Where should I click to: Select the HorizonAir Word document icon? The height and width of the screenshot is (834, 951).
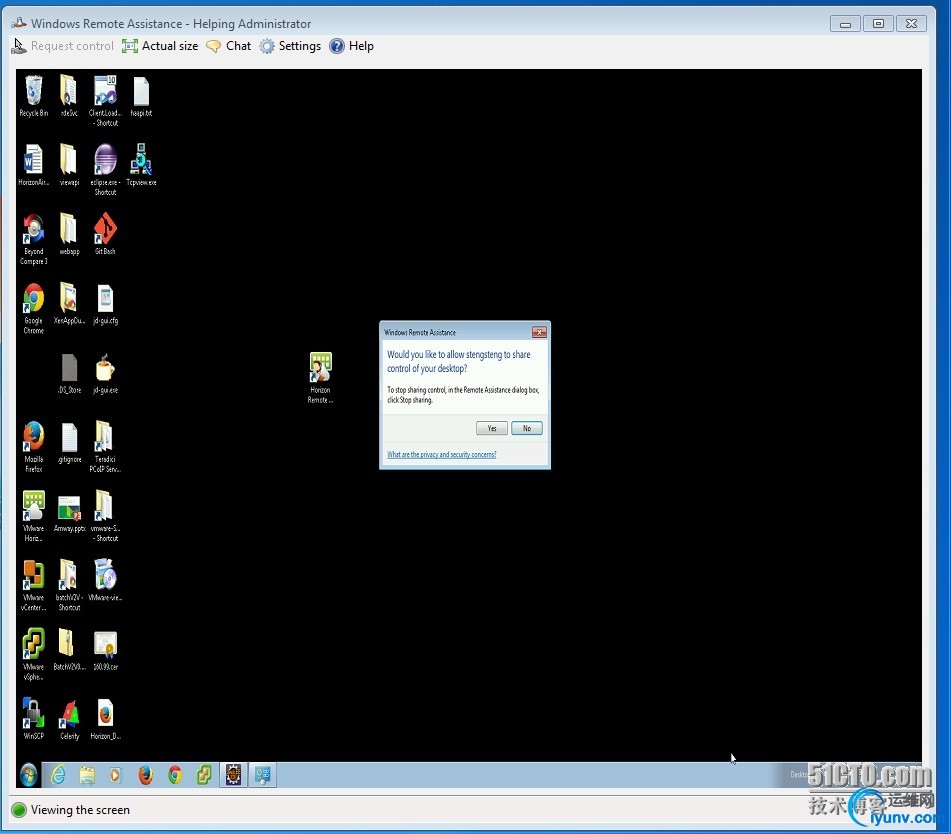[x=33, y=165]
